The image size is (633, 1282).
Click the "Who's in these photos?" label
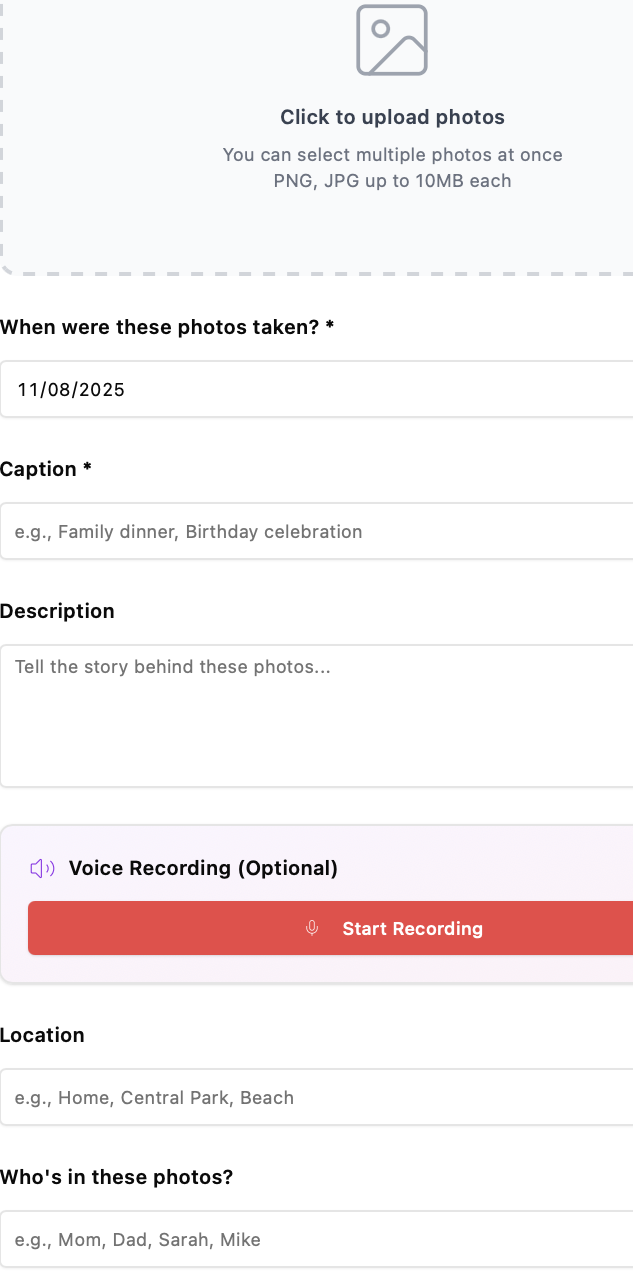[116, 1177]
